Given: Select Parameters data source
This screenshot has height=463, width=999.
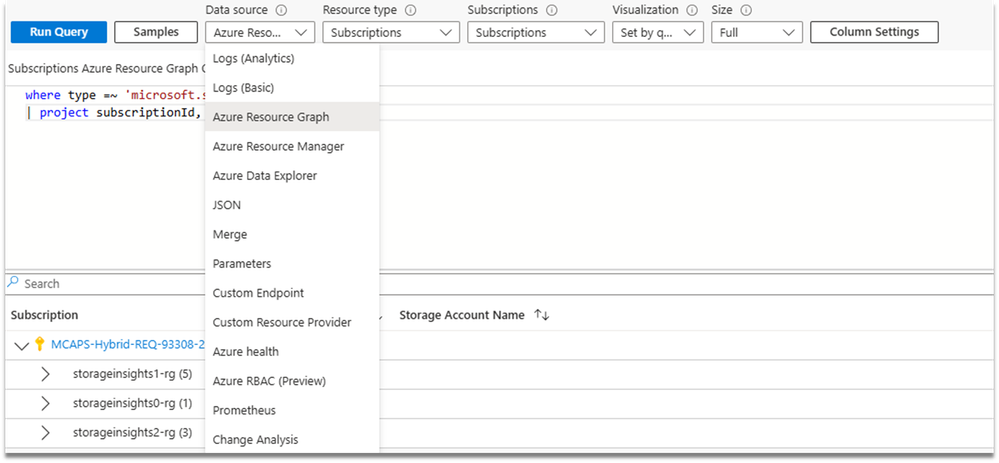Looking at the screenshot, I should (292, 264).
